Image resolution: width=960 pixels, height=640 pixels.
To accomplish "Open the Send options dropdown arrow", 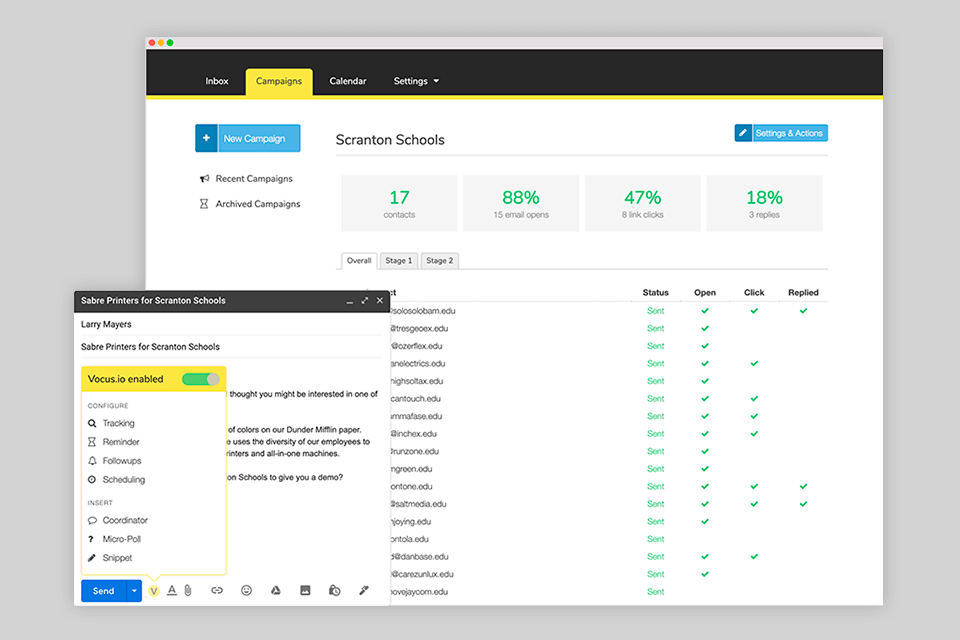I will click(x=134, y=591).
